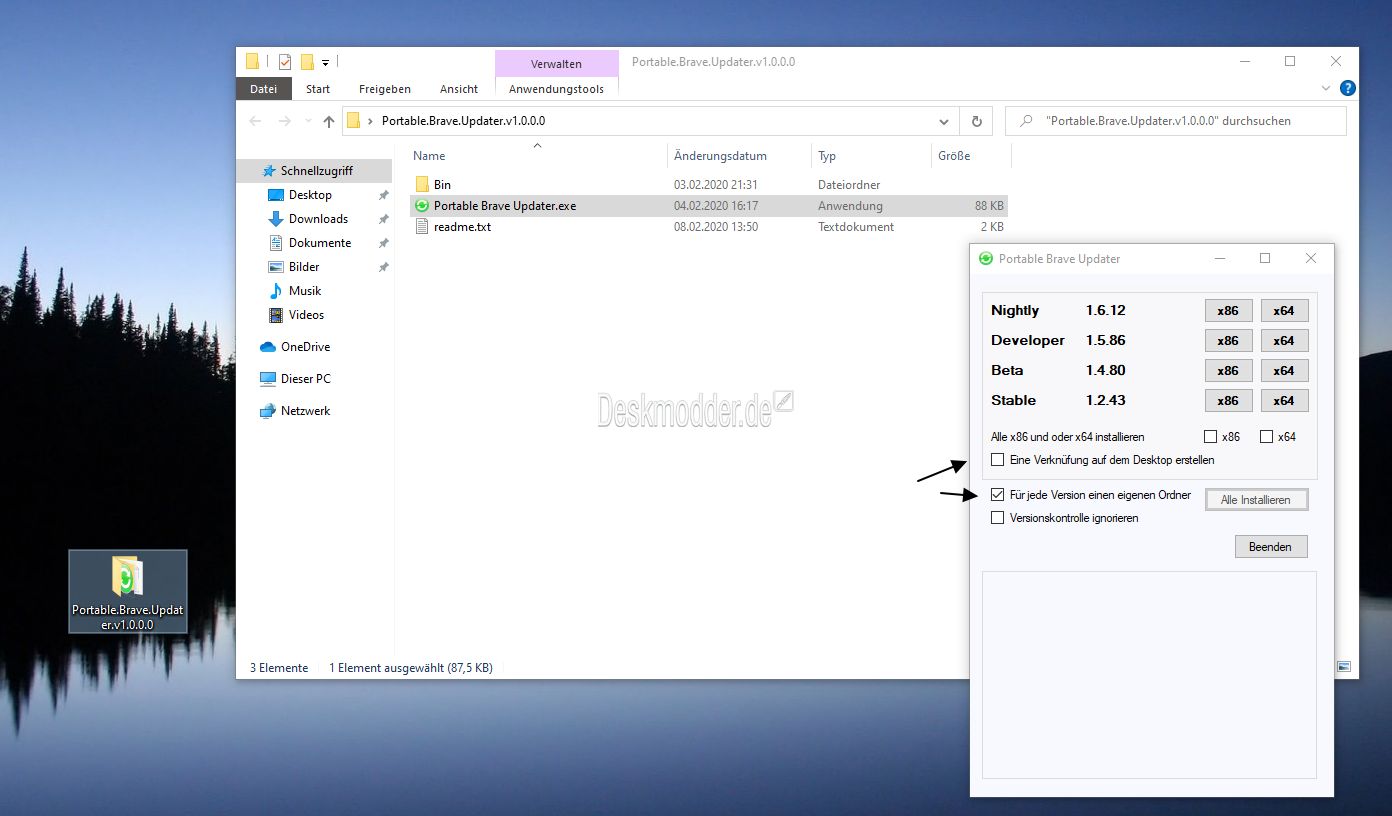The height and width of the screenshot is (816, 1392).
Task: Select the readme.txt document icon
Action: (422, 227)
